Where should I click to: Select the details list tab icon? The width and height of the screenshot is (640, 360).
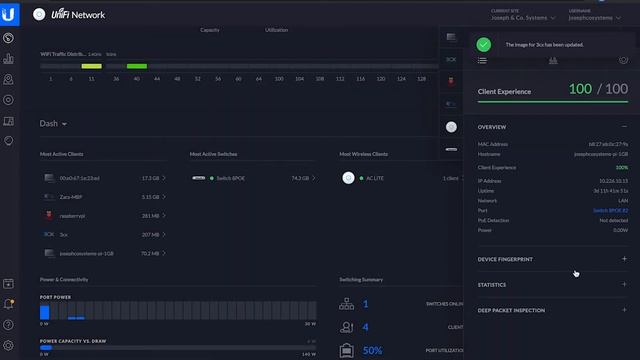pos(482,60)
